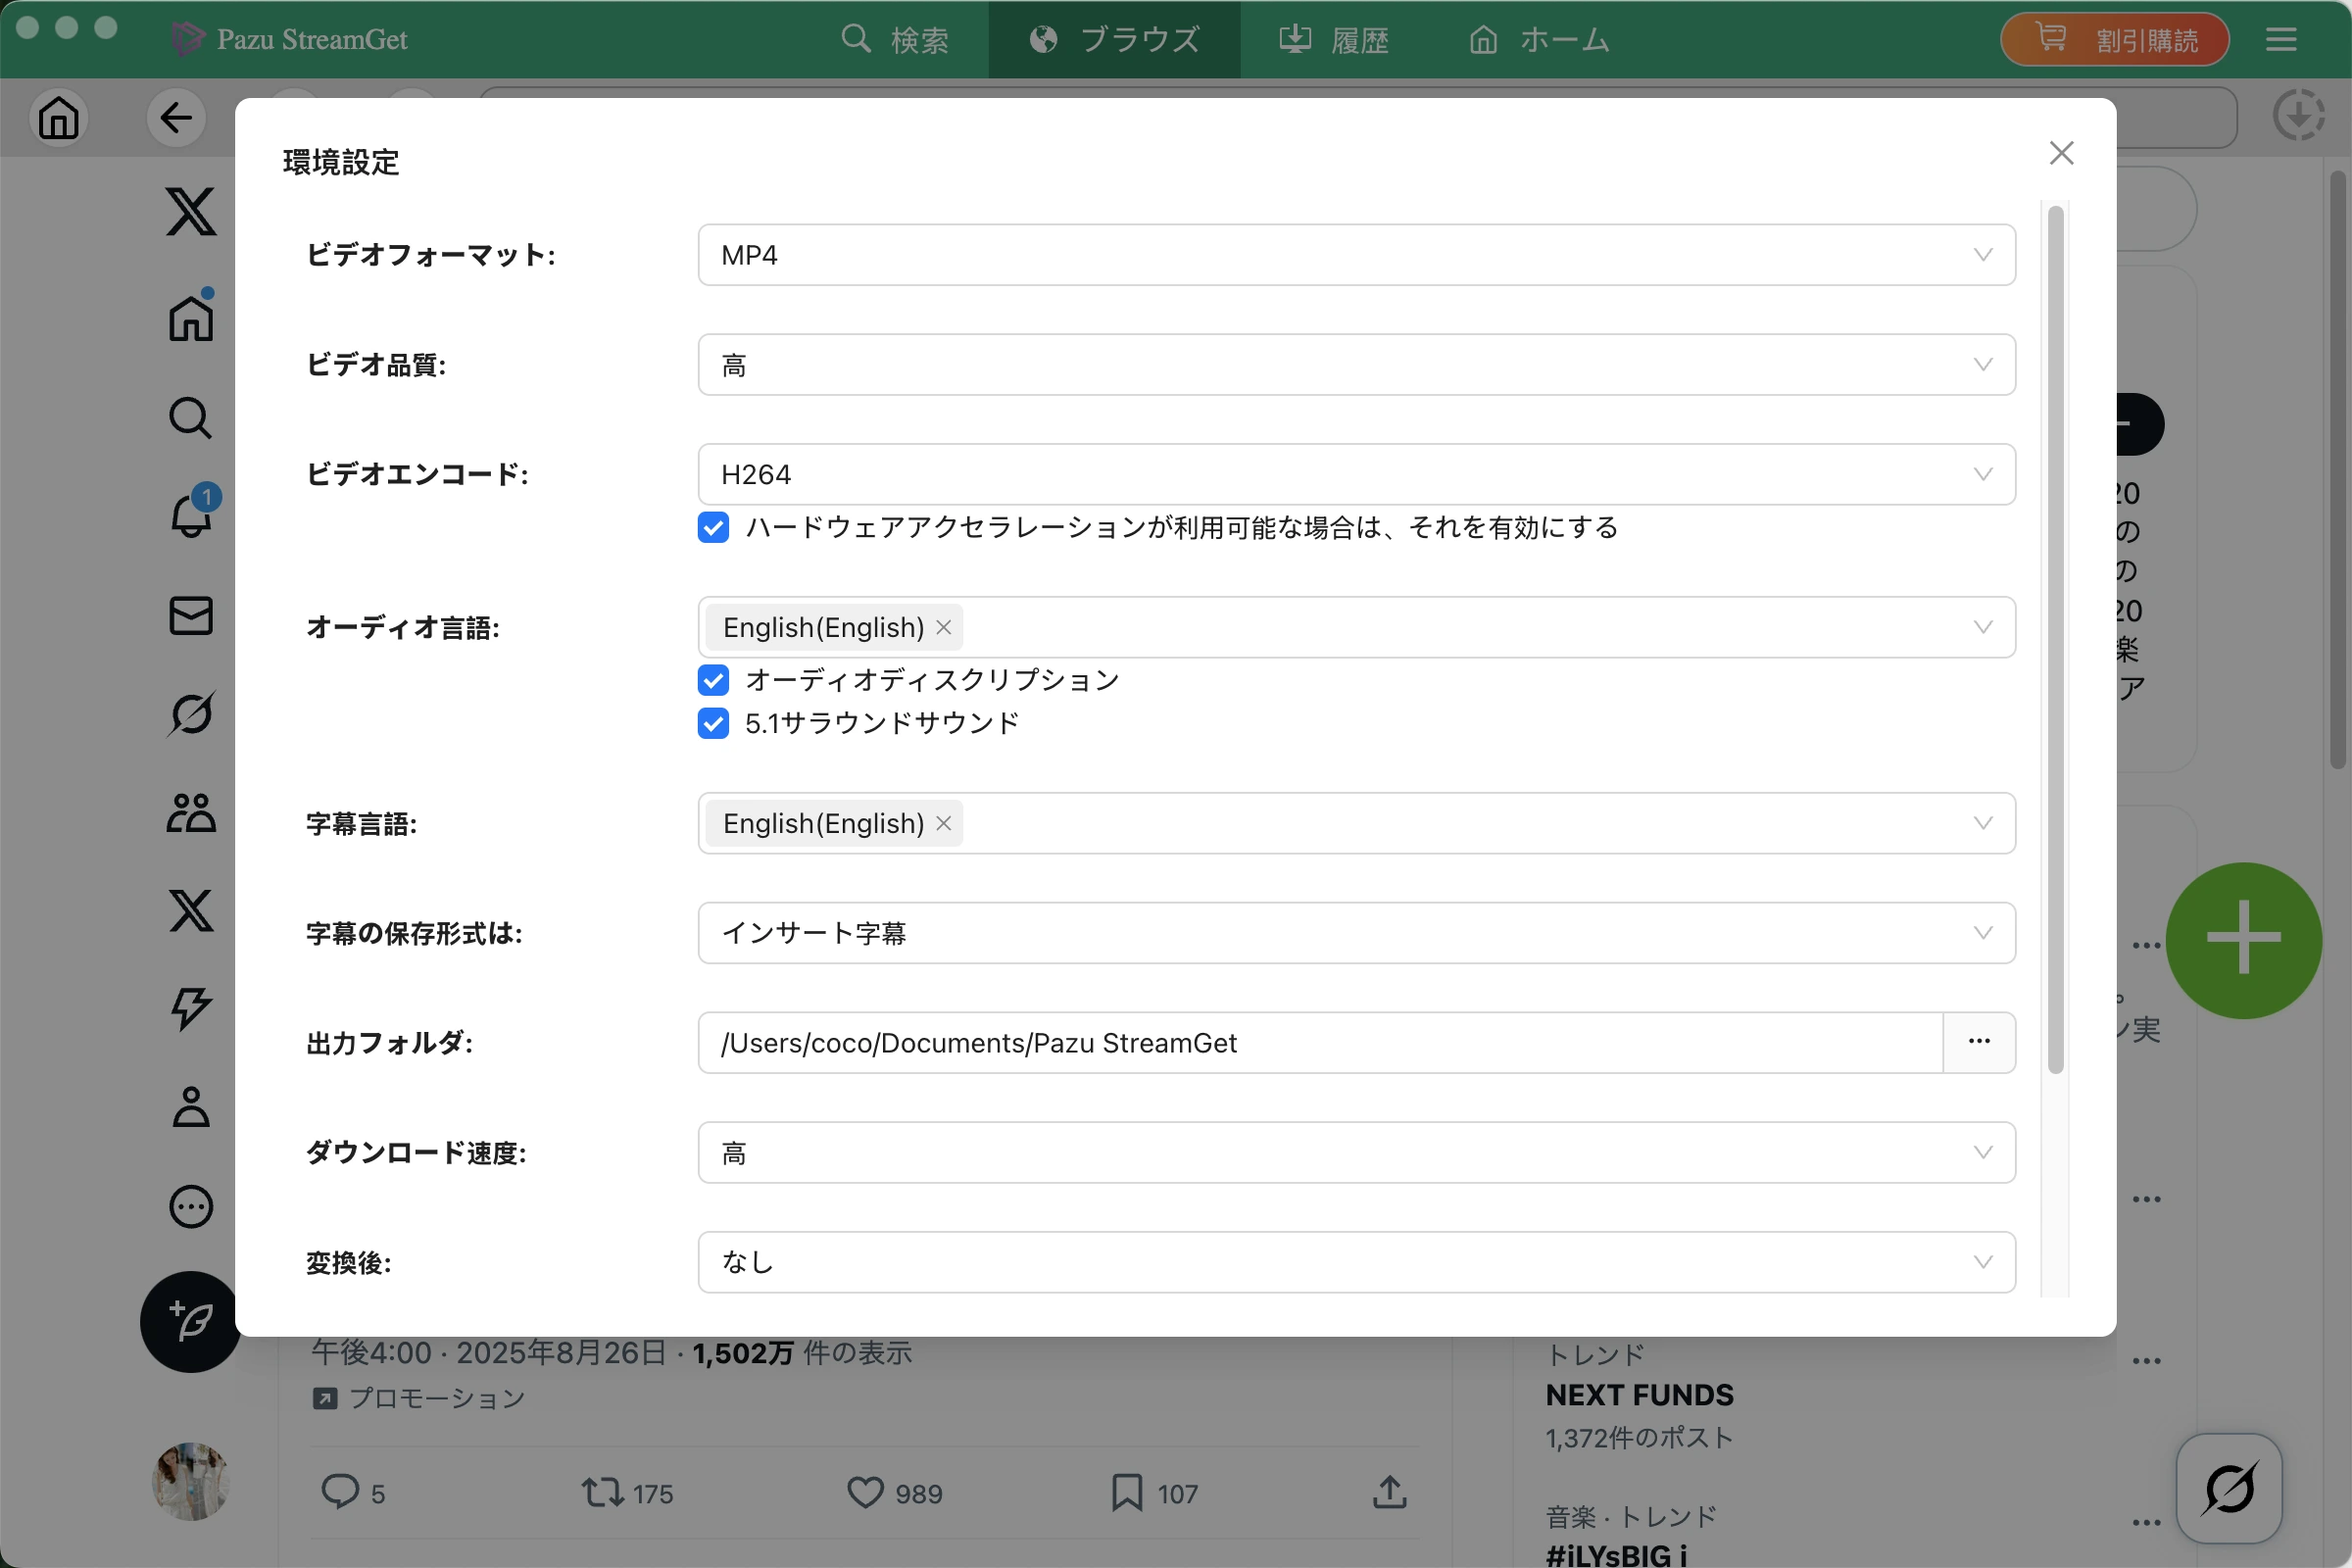Viewport: 2352px width, 1568px height.
Task: Click the share upload icon on post
Action: tap(1390, 1492)
